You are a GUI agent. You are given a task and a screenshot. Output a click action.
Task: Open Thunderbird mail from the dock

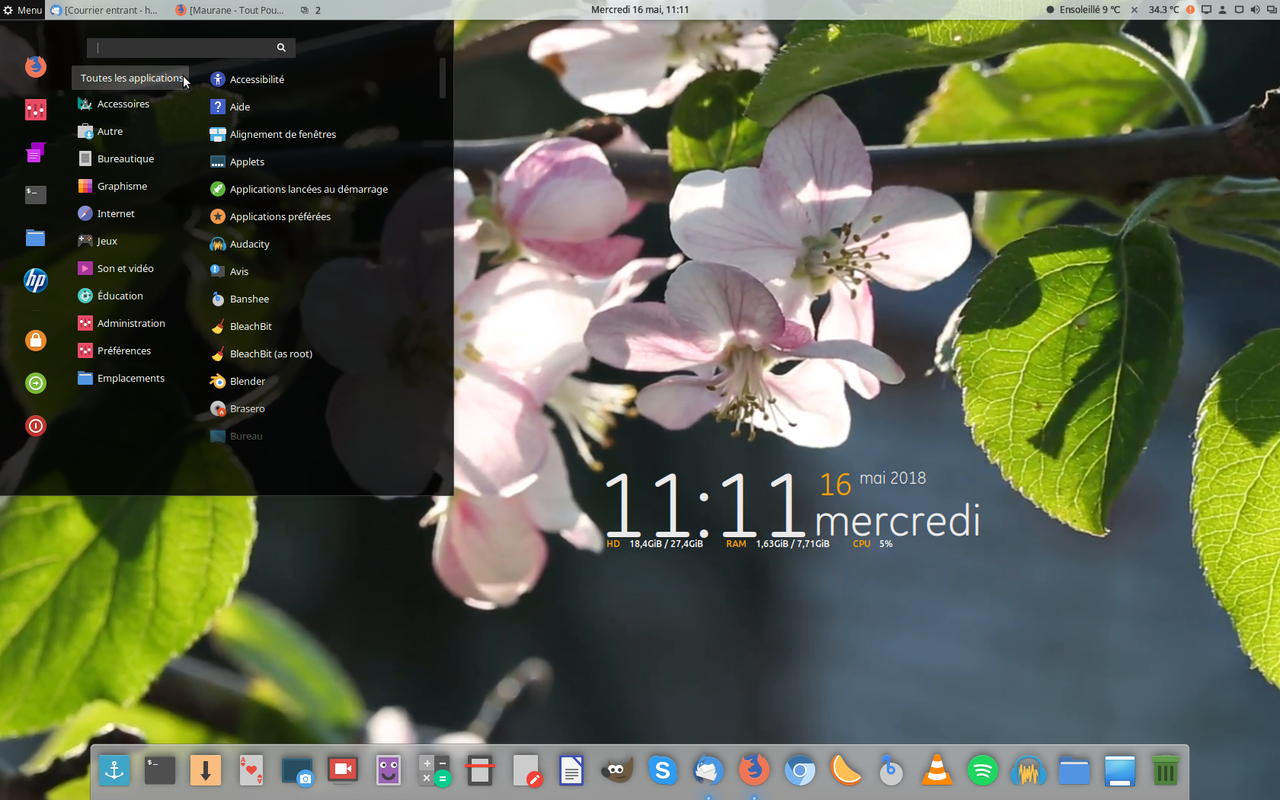point(708,770)
